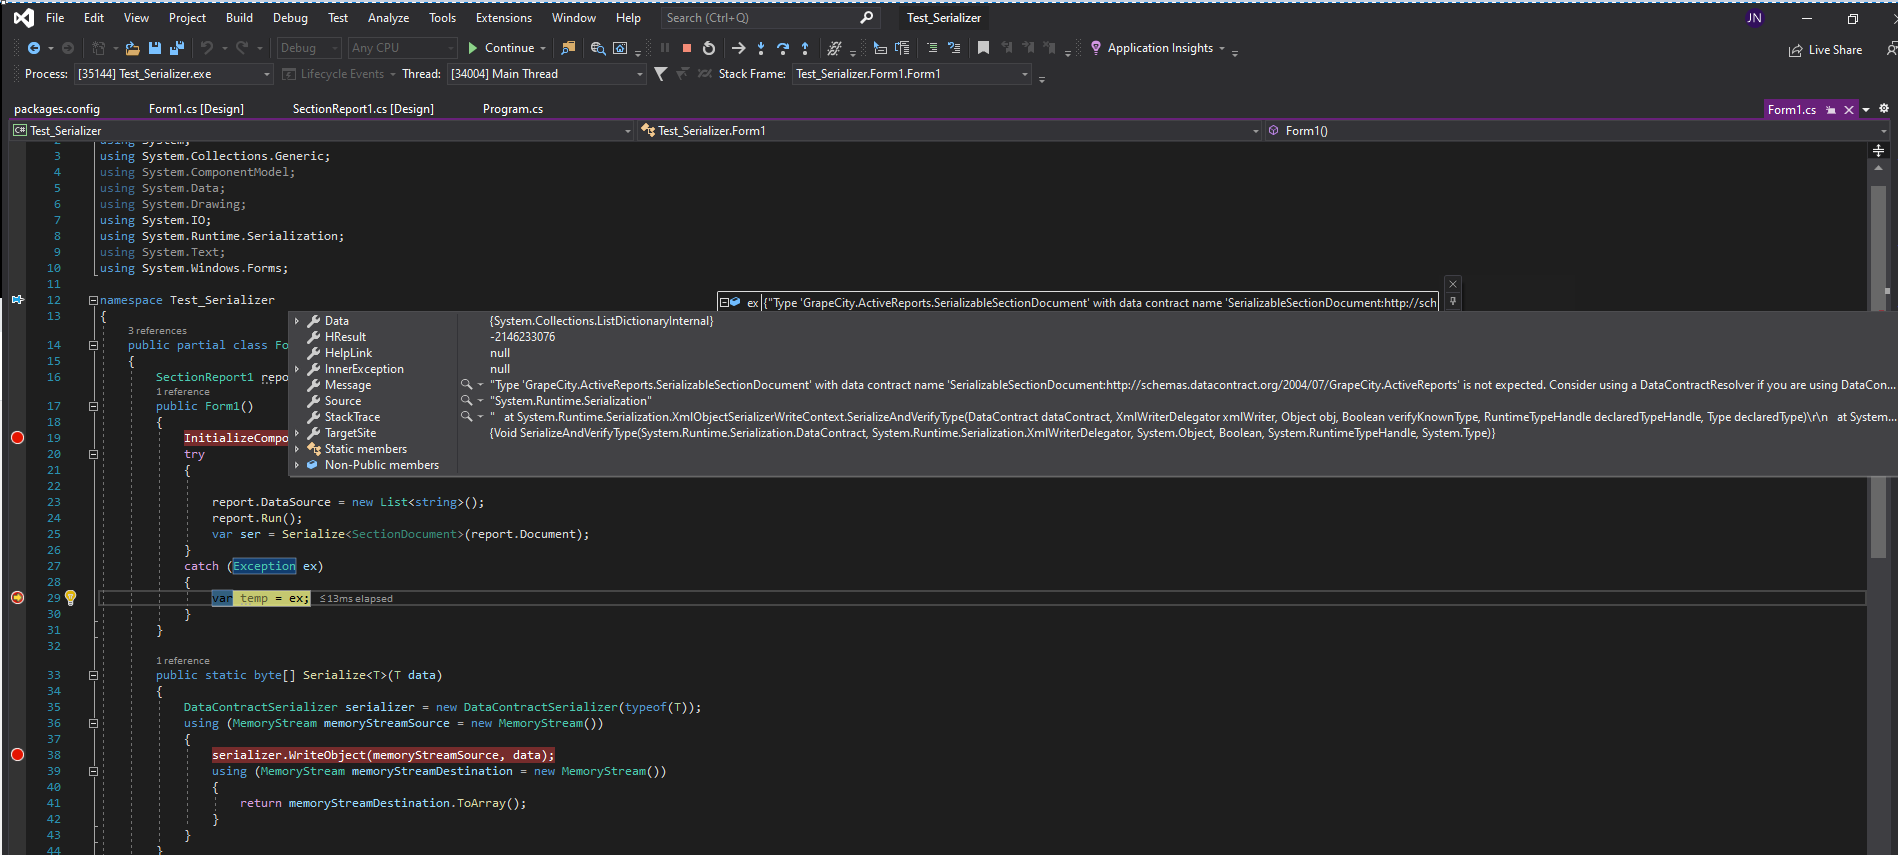The image size is (1898, 856).
Task: Expand Non-Public members node
Action: tap(297, 465)
